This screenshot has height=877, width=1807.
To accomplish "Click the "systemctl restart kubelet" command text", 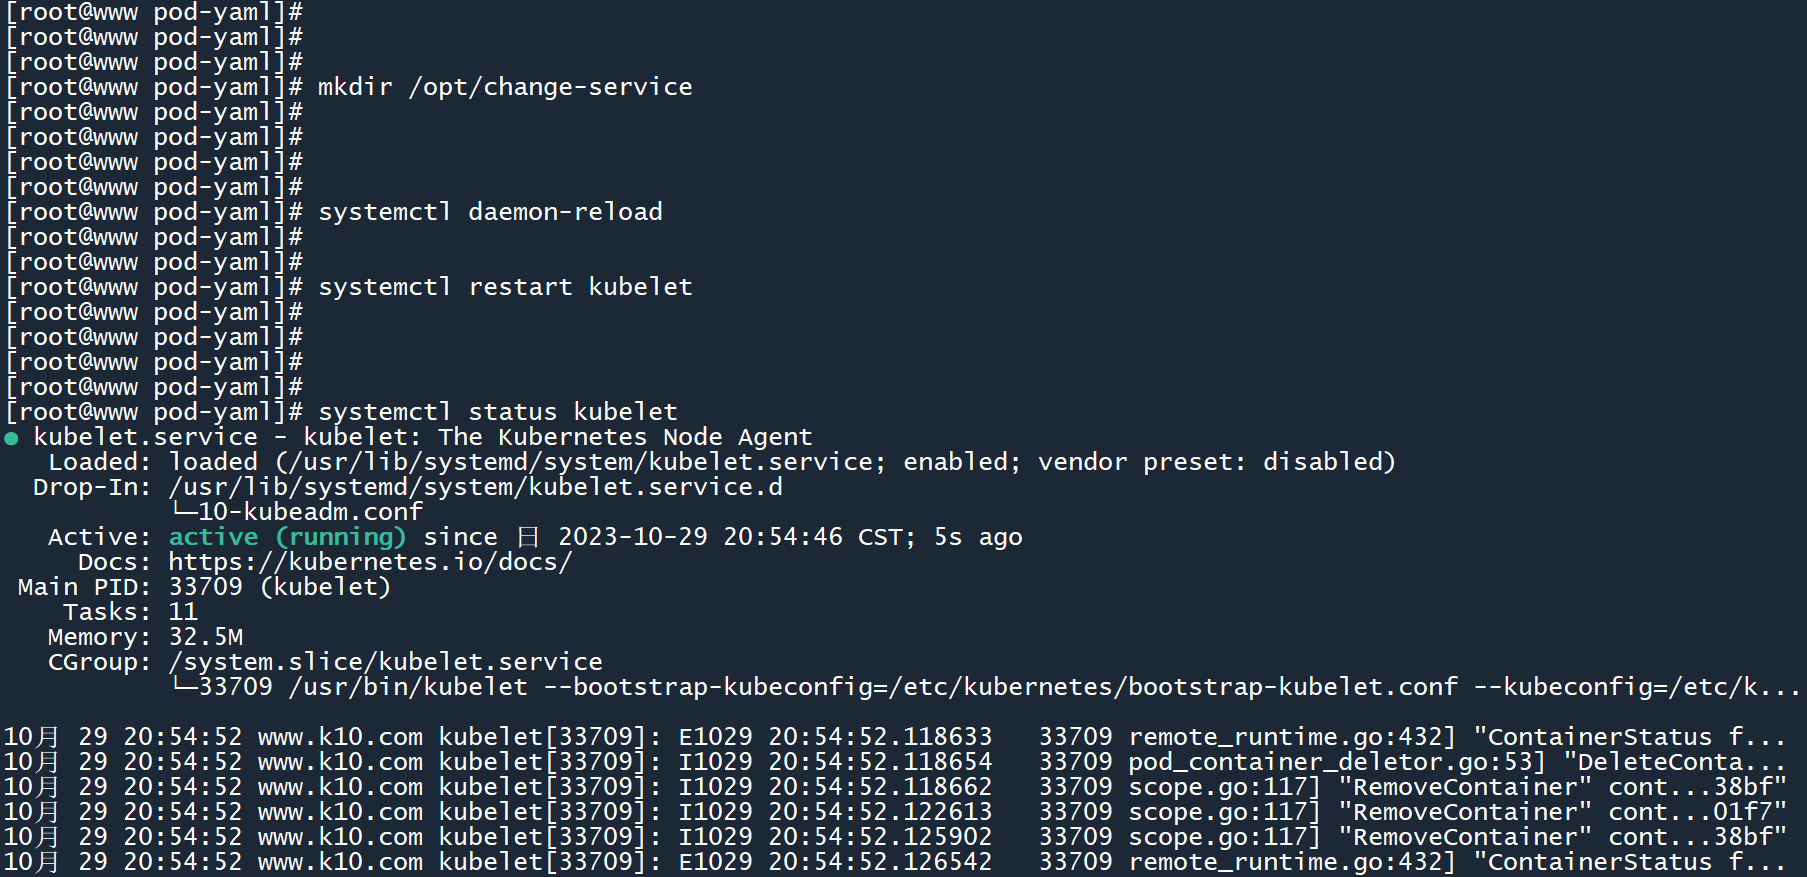I will pyautogui.click(x=505, y=287).
